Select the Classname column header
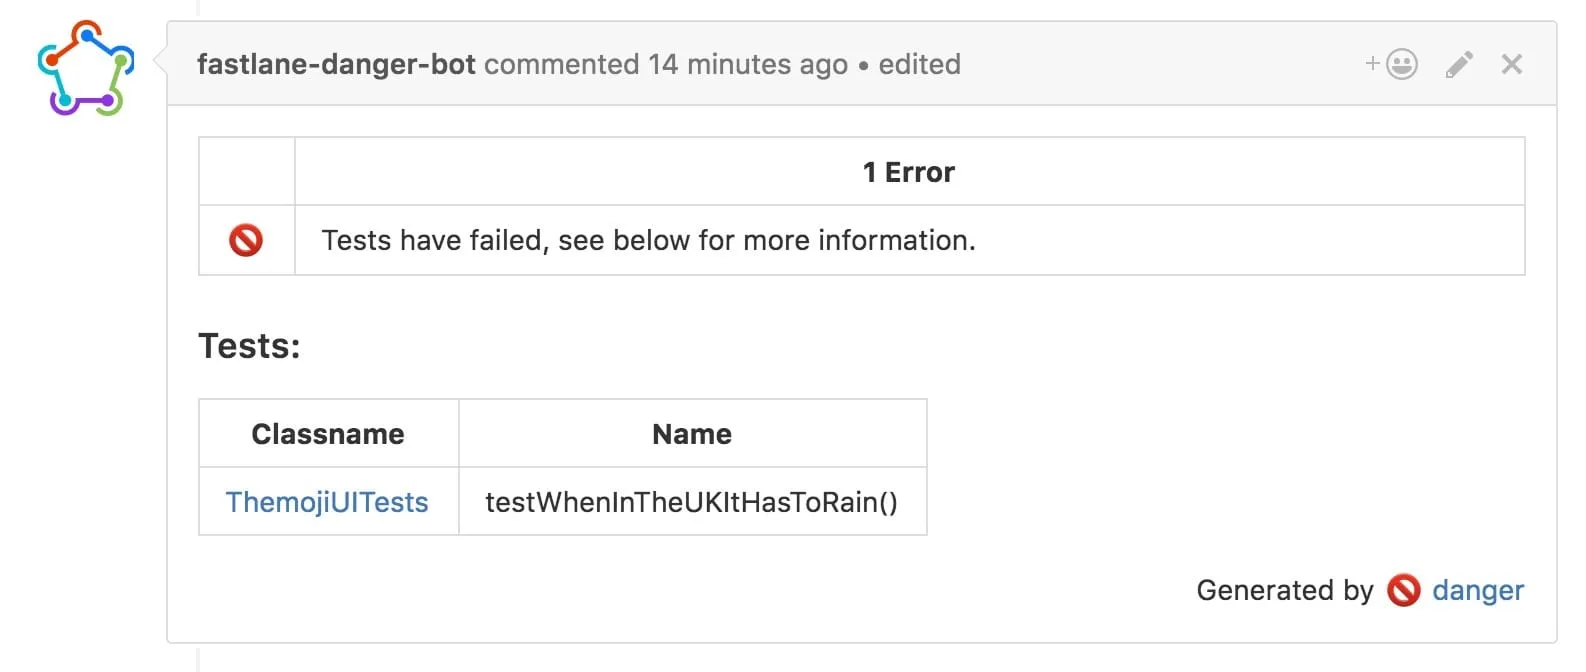Viewport: 1586px width, 672px height. pyautogui.click(x=328, y=433)
